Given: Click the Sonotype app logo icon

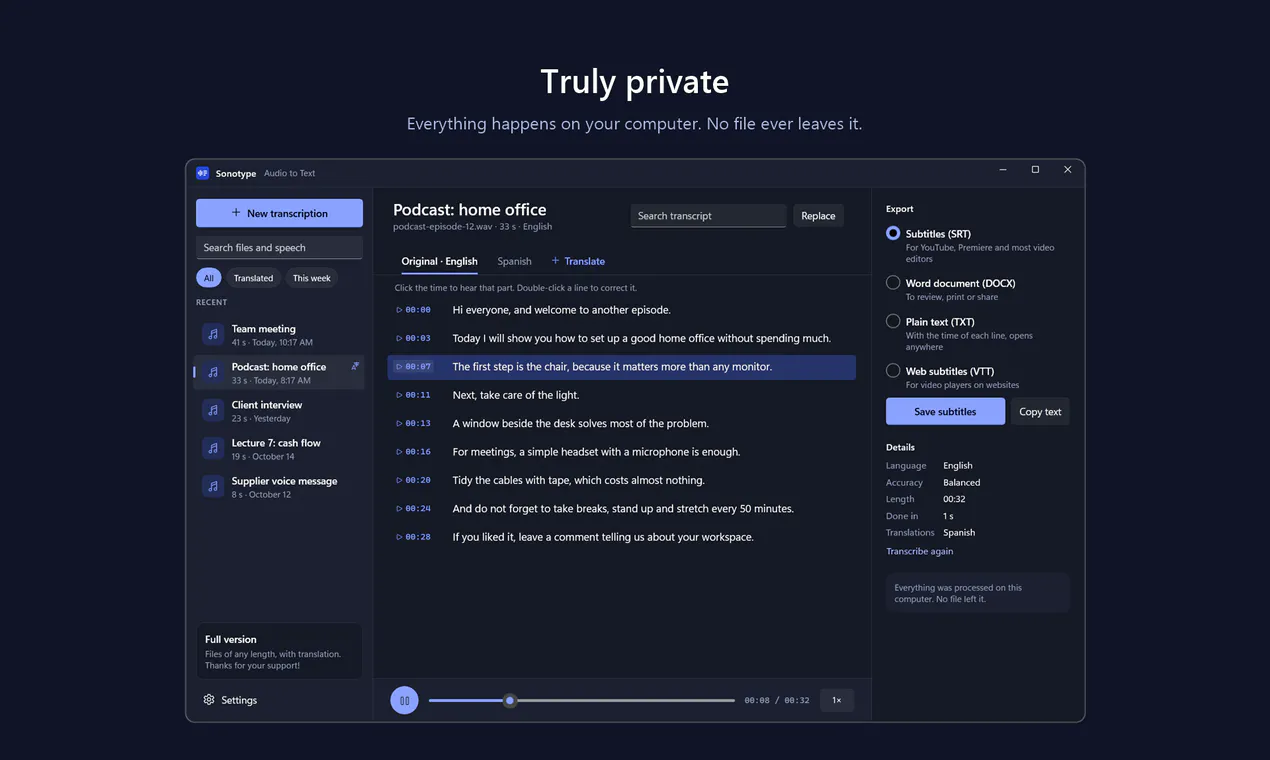Looking at the screenshot, I should coord(202,173).
